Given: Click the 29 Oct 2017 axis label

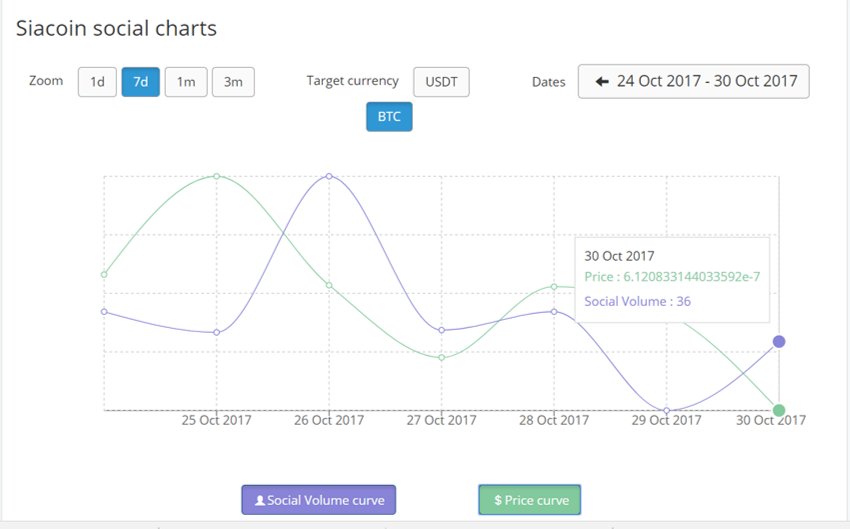Looking at the screenshot, I should point(667,420).
